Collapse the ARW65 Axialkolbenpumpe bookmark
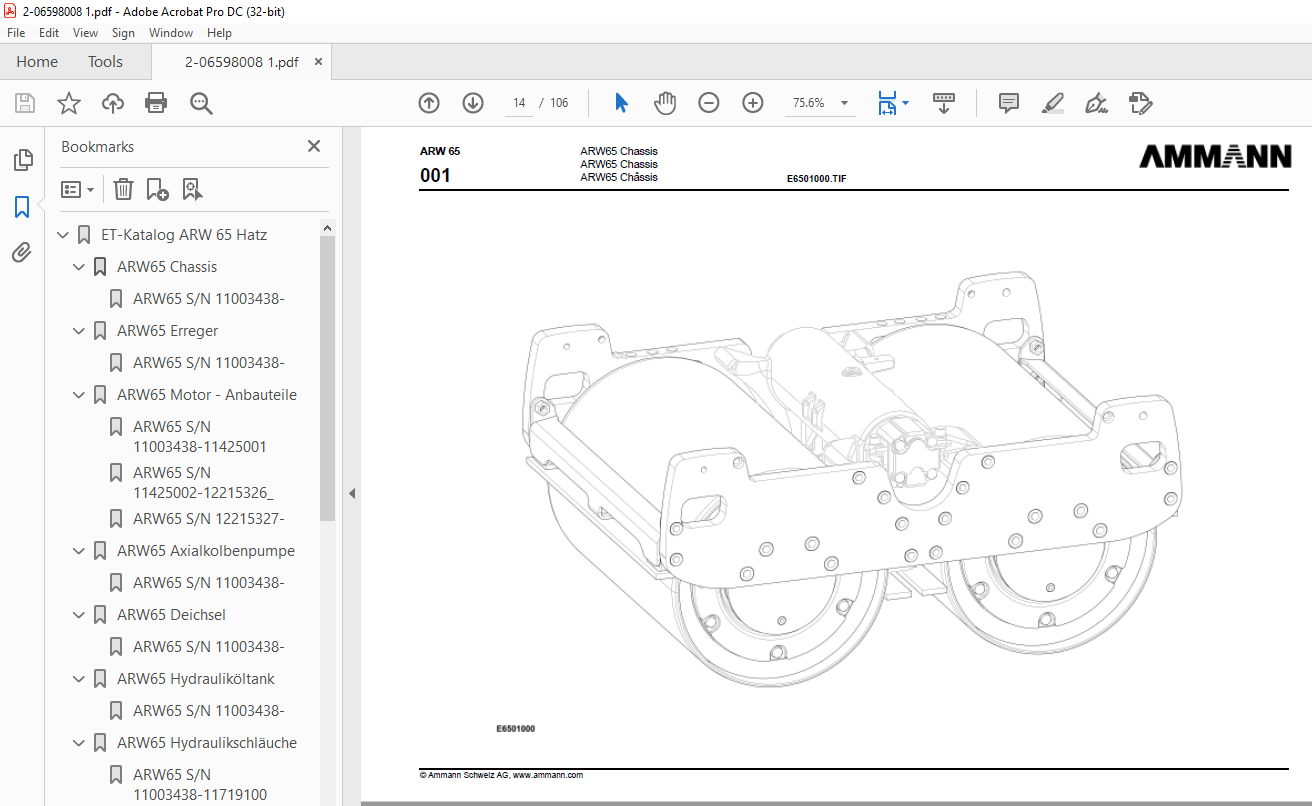 pyautogui.click(x=79, y=551)
